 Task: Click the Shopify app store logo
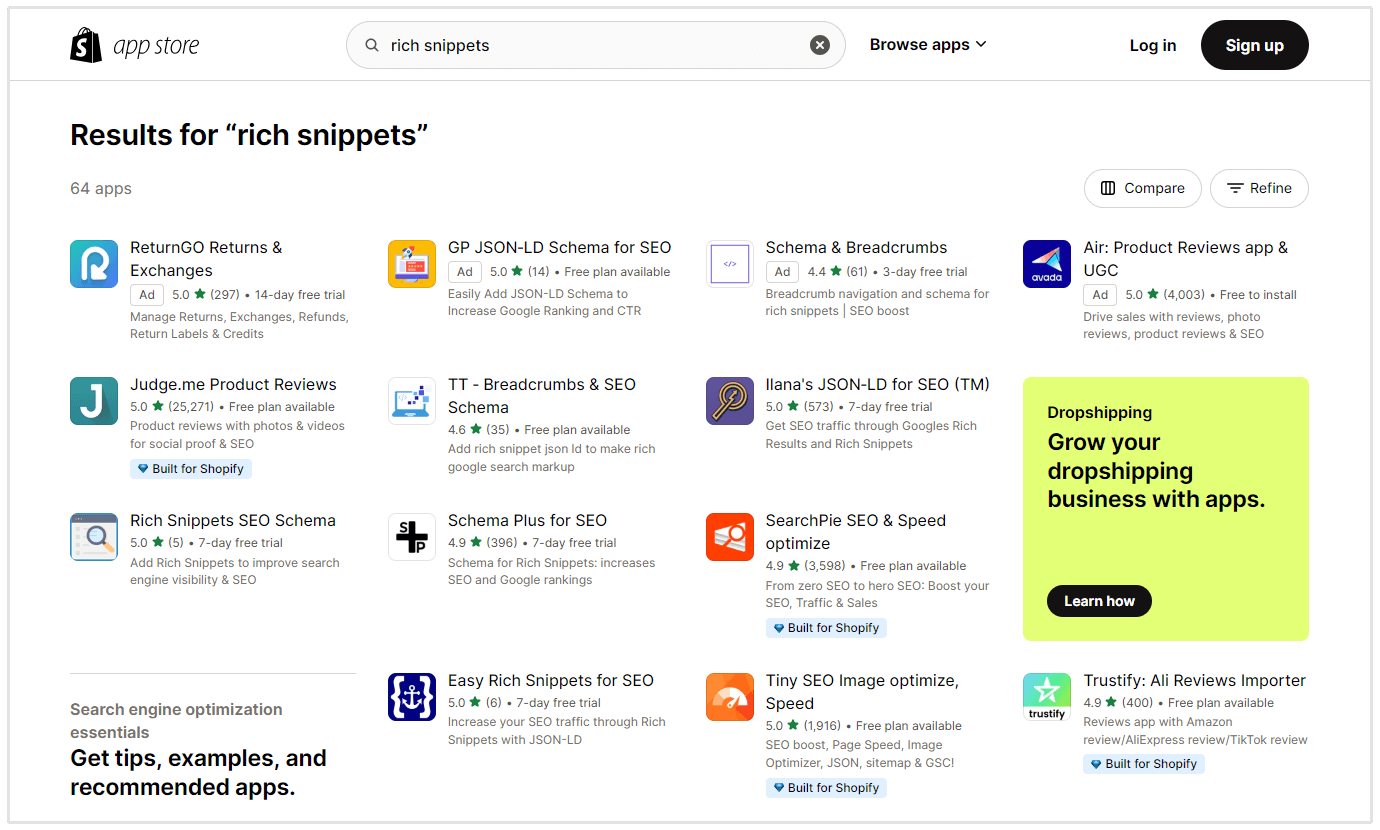coord(135,45)
